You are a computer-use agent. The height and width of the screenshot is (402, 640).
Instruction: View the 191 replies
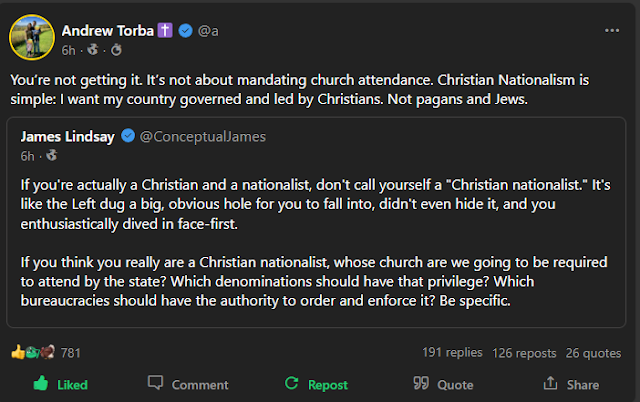451,352
